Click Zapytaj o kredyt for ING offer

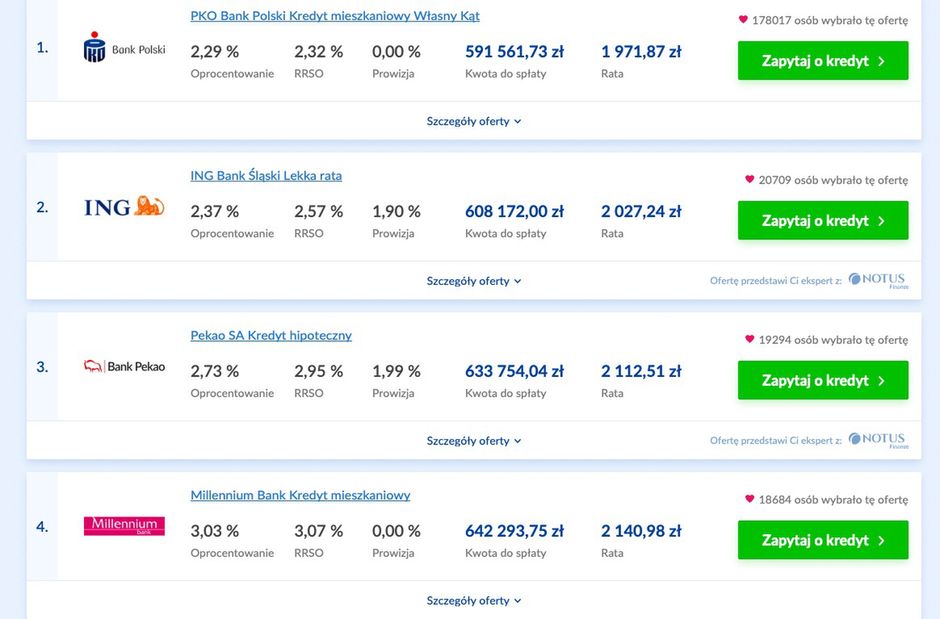tap(823, 221)
